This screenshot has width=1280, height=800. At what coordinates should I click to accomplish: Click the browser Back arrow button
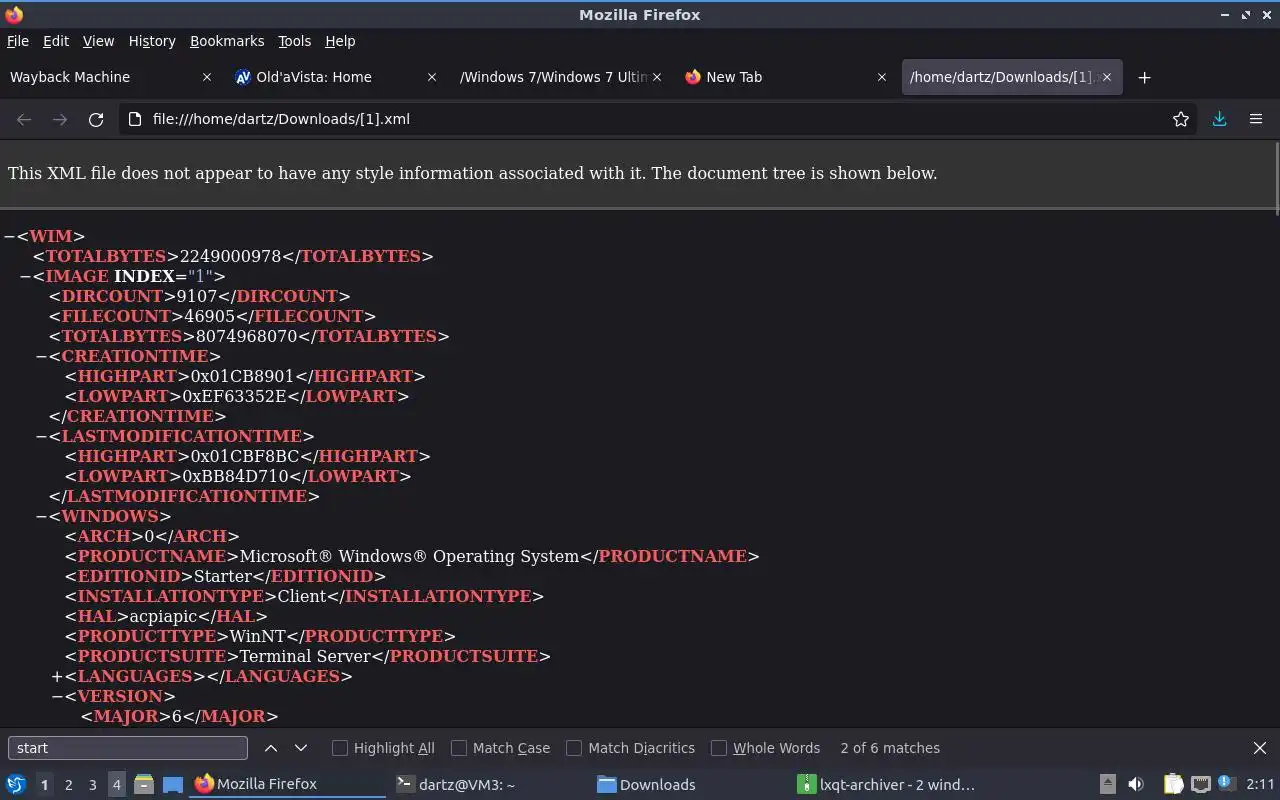(x=24, y=119)
